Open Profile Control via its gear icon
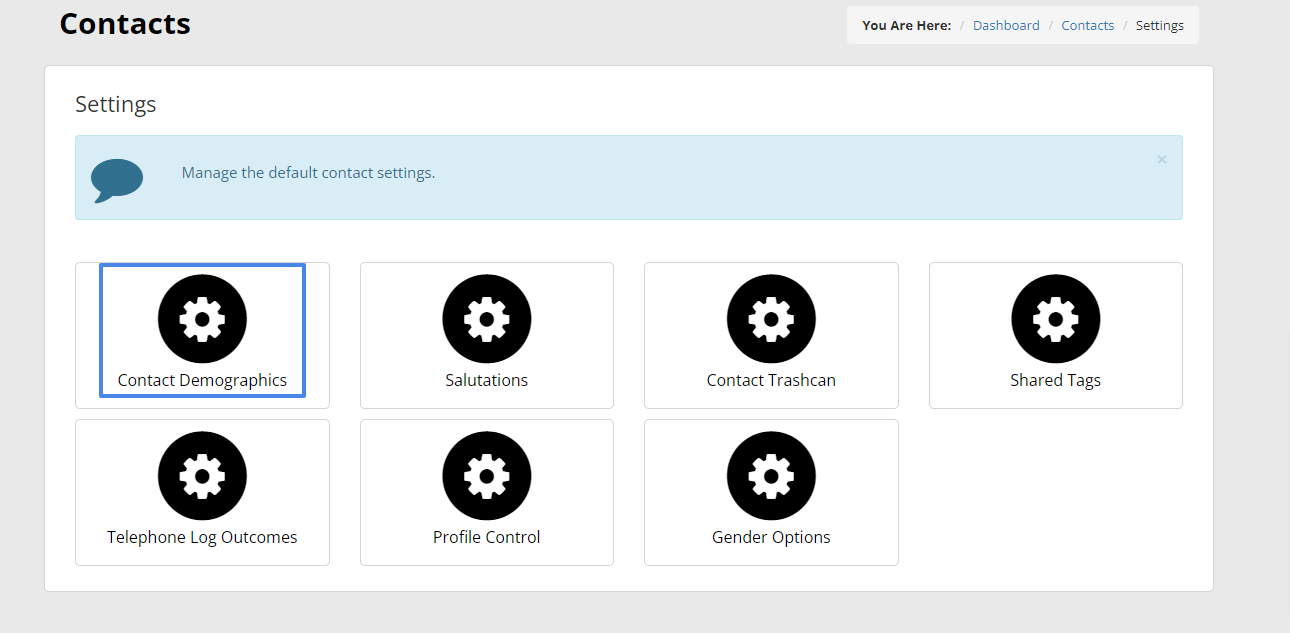 (x=486, y=476)
